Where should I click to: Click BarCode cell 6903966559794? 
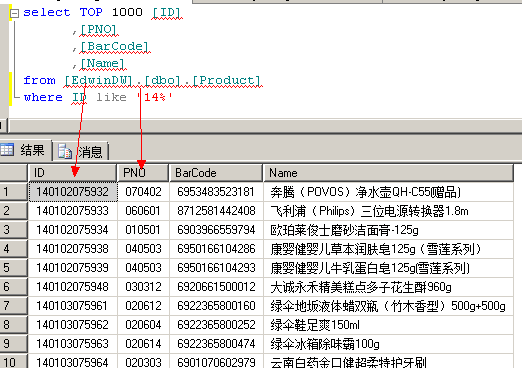(216, 230)
